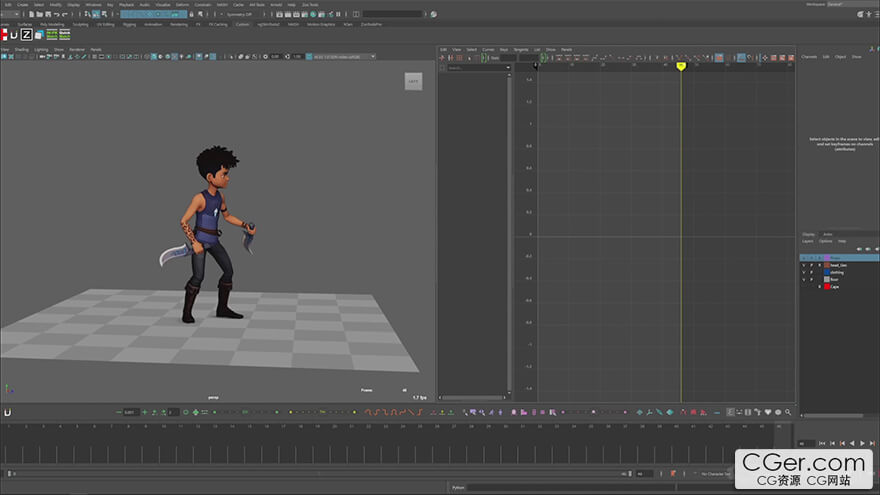Click the U magnet icon on the shelf

tap(14, 35)
